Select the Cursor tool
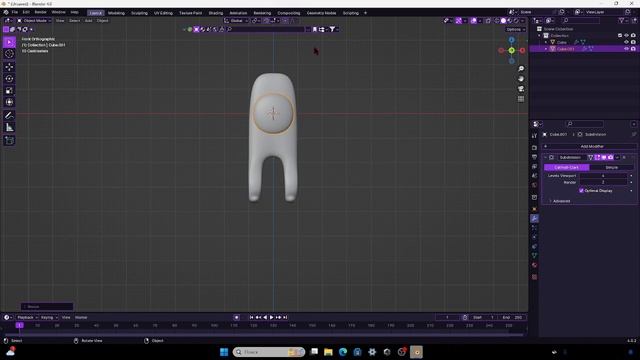 [x=9, y=54]
